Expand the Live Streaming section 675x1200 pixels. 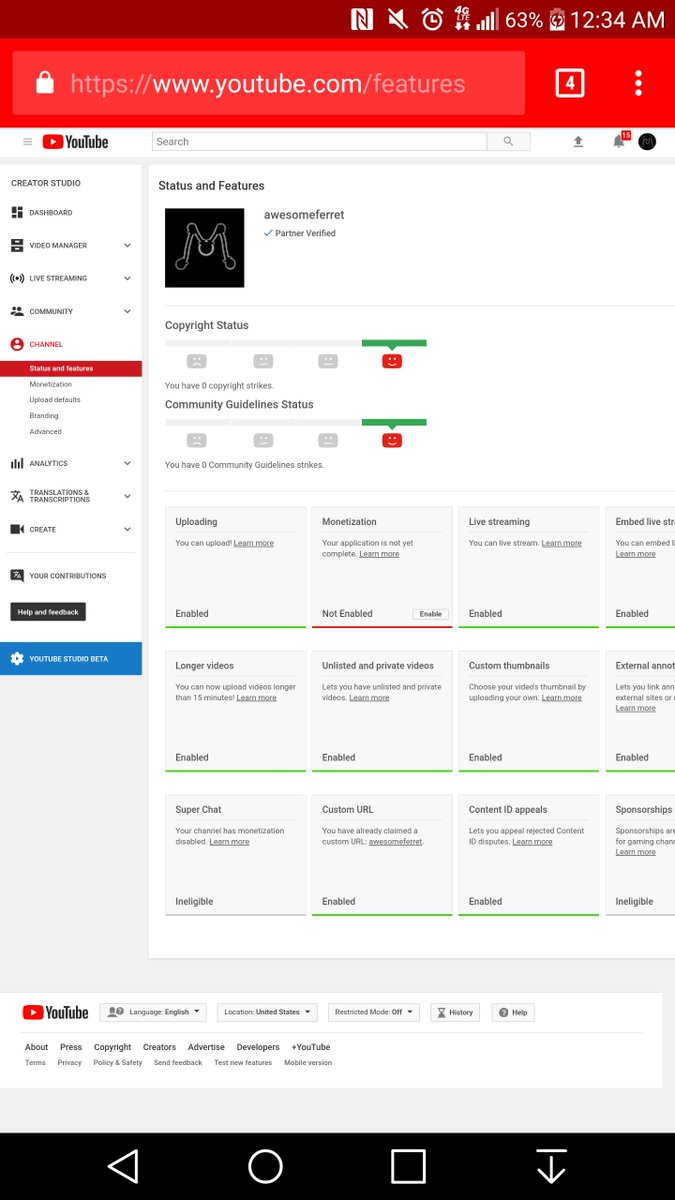pos(127,278)
